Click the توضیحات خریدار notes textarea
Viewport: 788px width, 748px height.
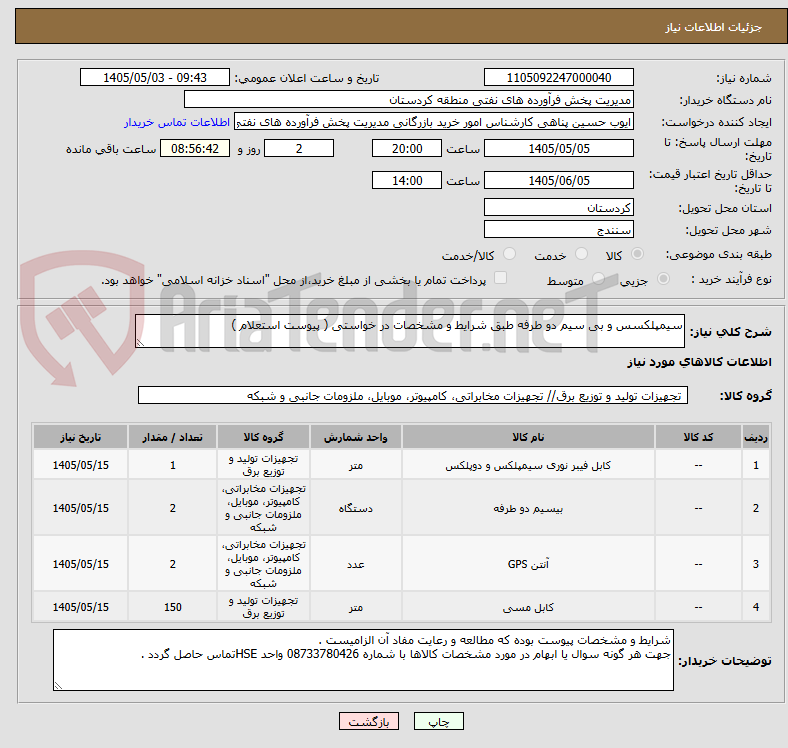363,660
